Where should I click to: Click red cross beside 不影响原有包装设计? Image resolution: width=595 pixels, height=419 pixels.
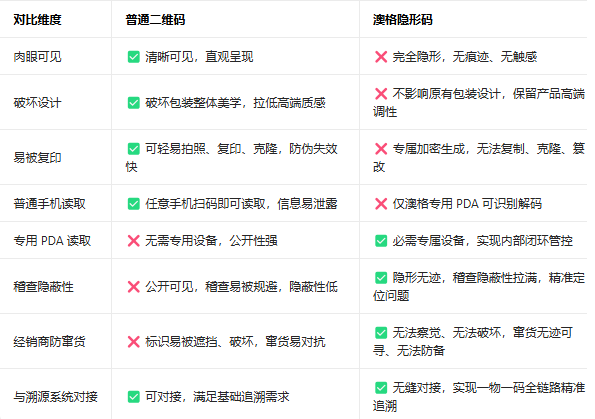click(381, 94)
